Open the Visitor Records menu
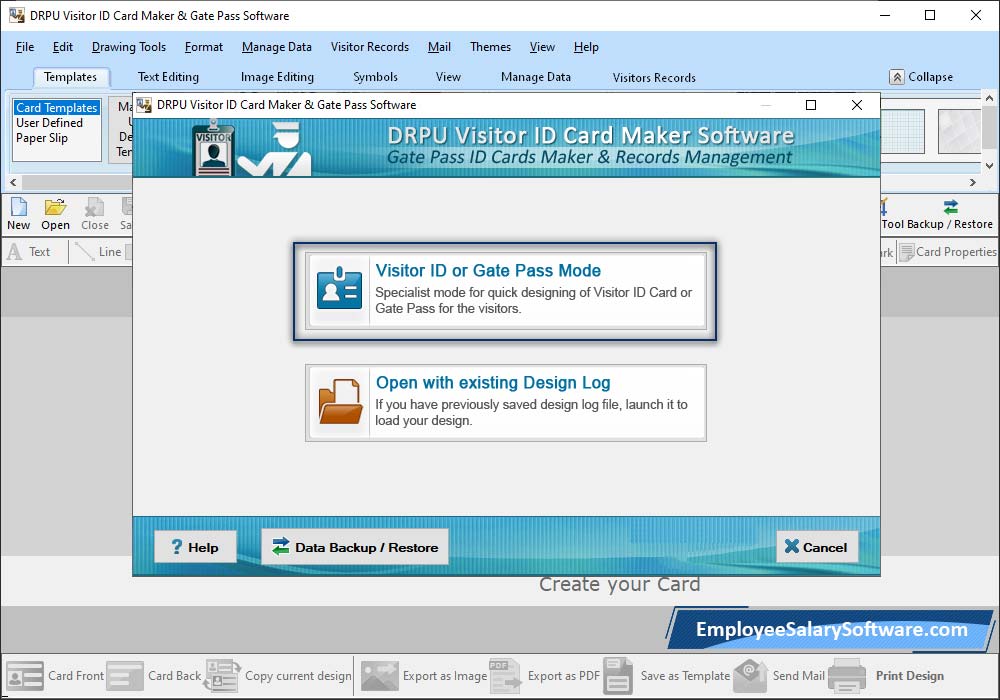Viewport: 1000px width, 700px height. 370,47
